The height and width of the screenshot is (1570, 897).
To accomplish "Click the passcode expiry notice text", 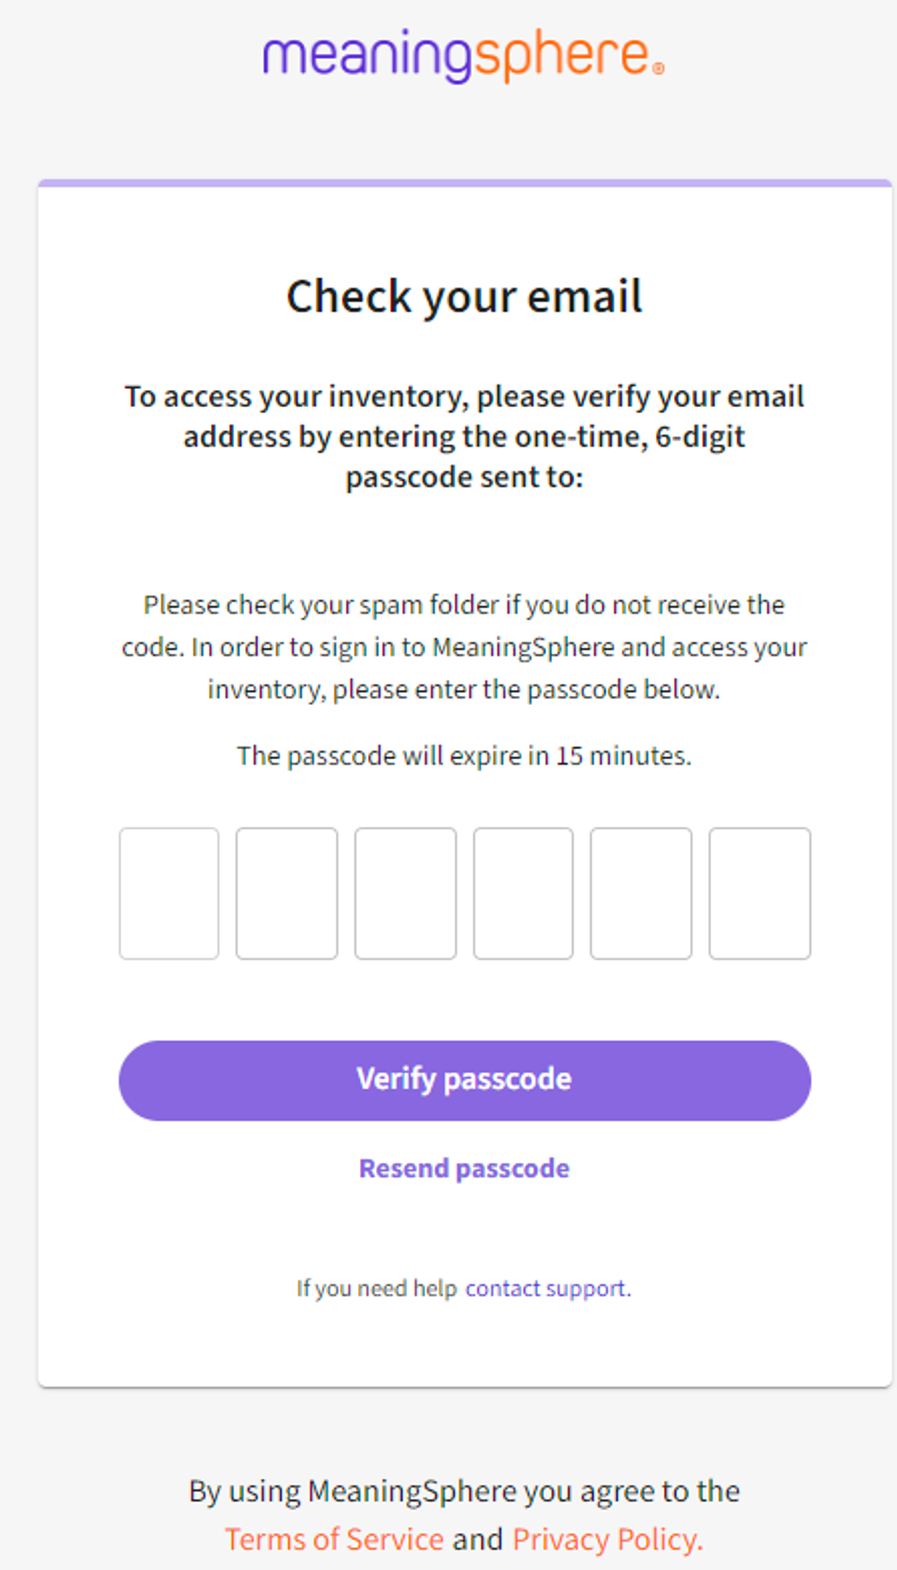I will click(x=464, y=756).
